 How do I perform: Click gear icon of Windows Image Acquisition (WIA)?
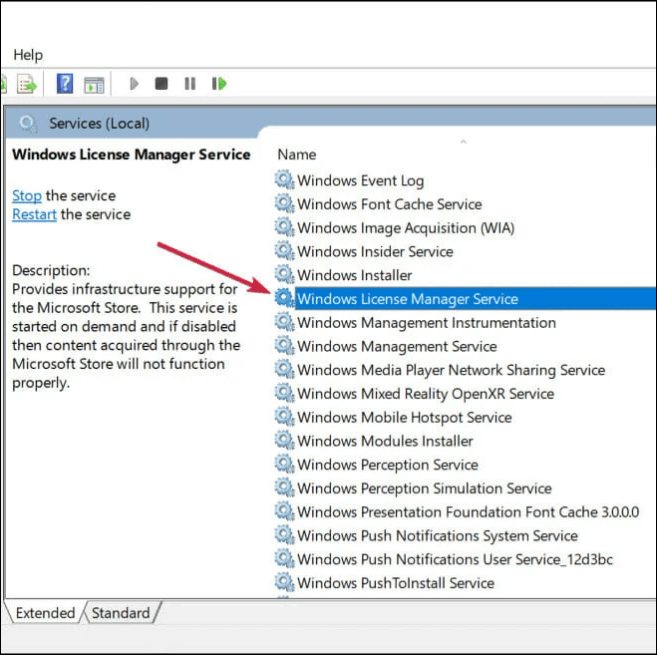(285, 227)
